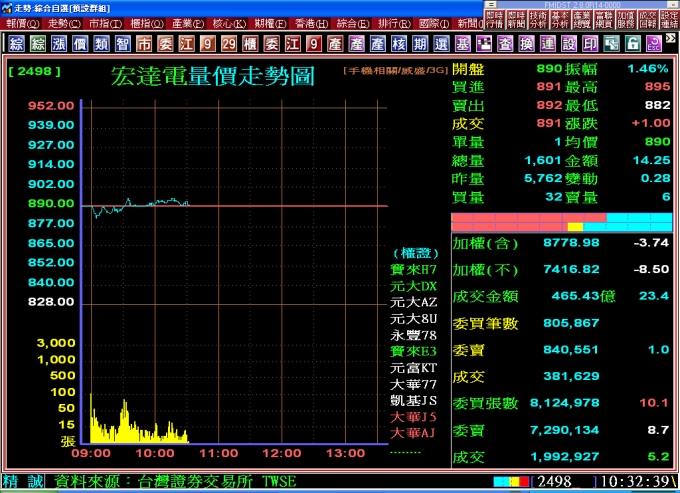This screenshot has width=680, height=493.
Task: Open the 排行(R) menu
Action: [394, 23]
